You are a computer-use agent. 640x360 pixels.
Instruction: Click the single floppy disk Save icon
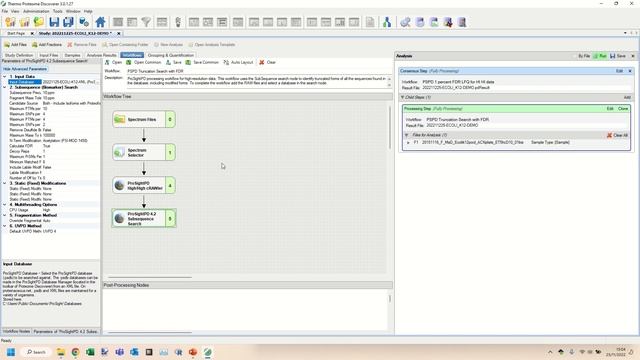point(54,22)
